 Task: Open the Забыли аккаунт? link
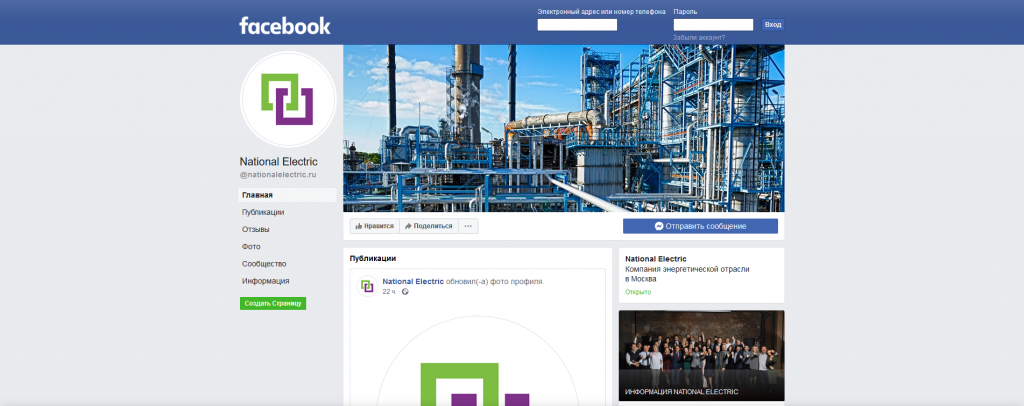[699, 38]
